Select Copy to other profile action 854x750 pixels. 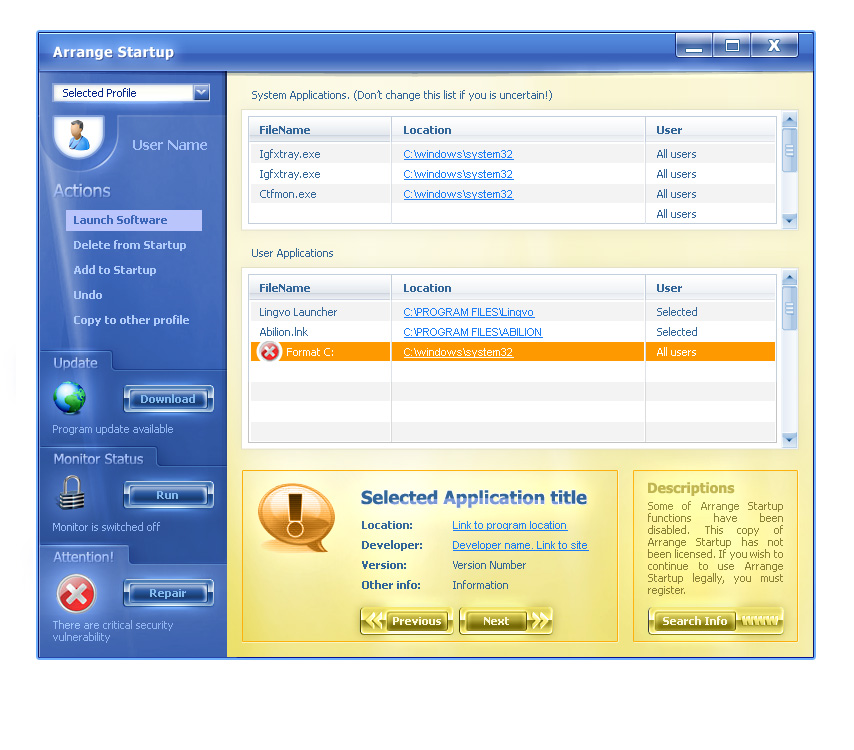click(x=129, y=319)
